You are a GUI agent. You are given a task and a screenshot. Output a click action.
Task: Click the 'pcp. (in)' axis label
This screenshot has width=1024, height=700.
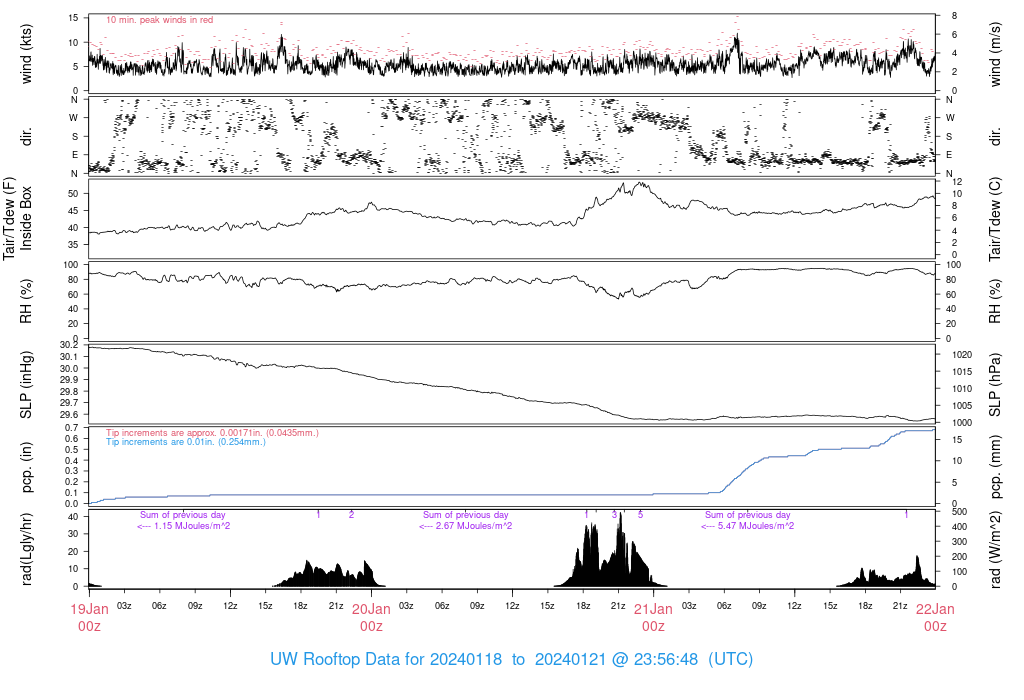tap(26, 467)
